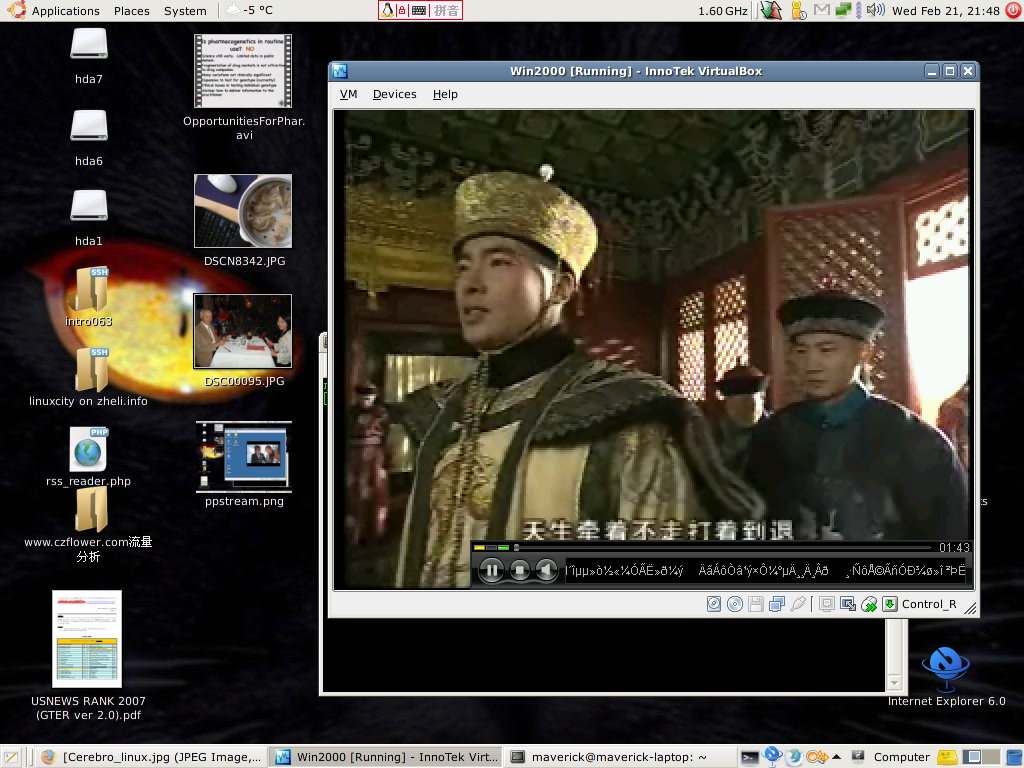Switch to the maverick@maverick-laptop terminal window
Viewport: 1024px width, 768px height.
[x=620, y=757]
